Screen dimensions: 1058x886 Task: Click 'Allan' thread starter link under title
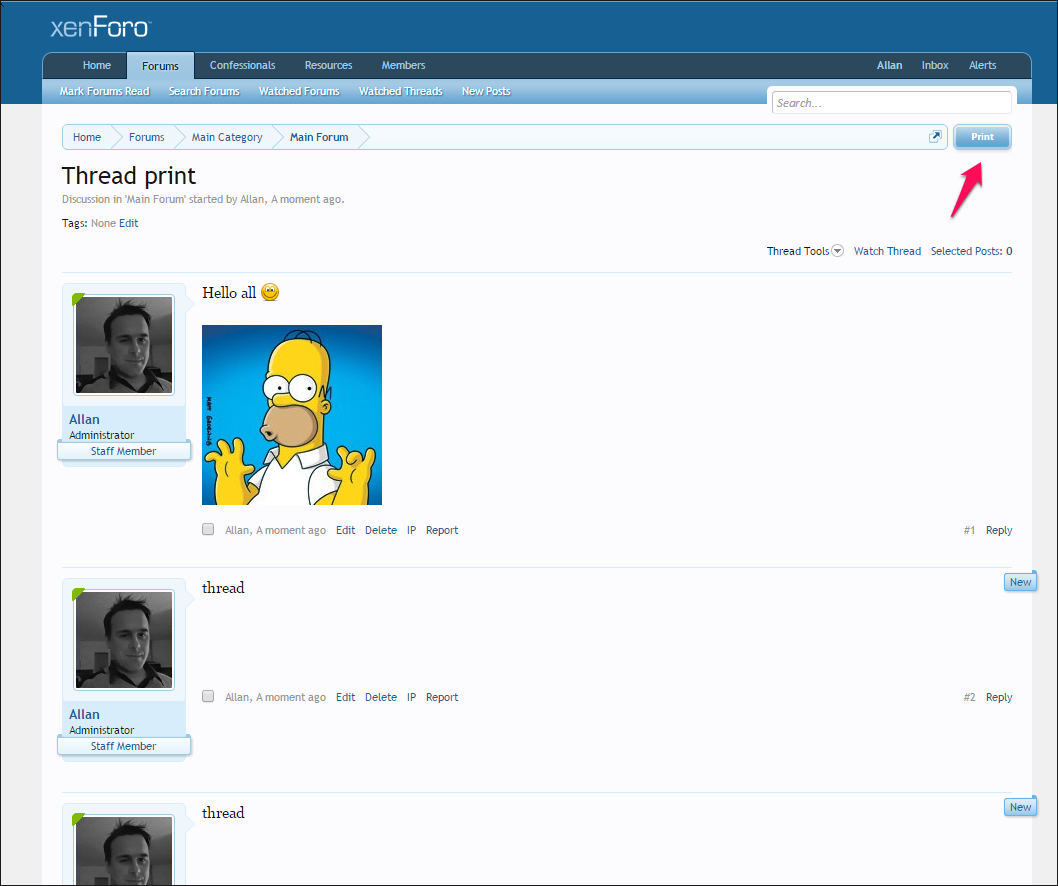coord(252,199)
